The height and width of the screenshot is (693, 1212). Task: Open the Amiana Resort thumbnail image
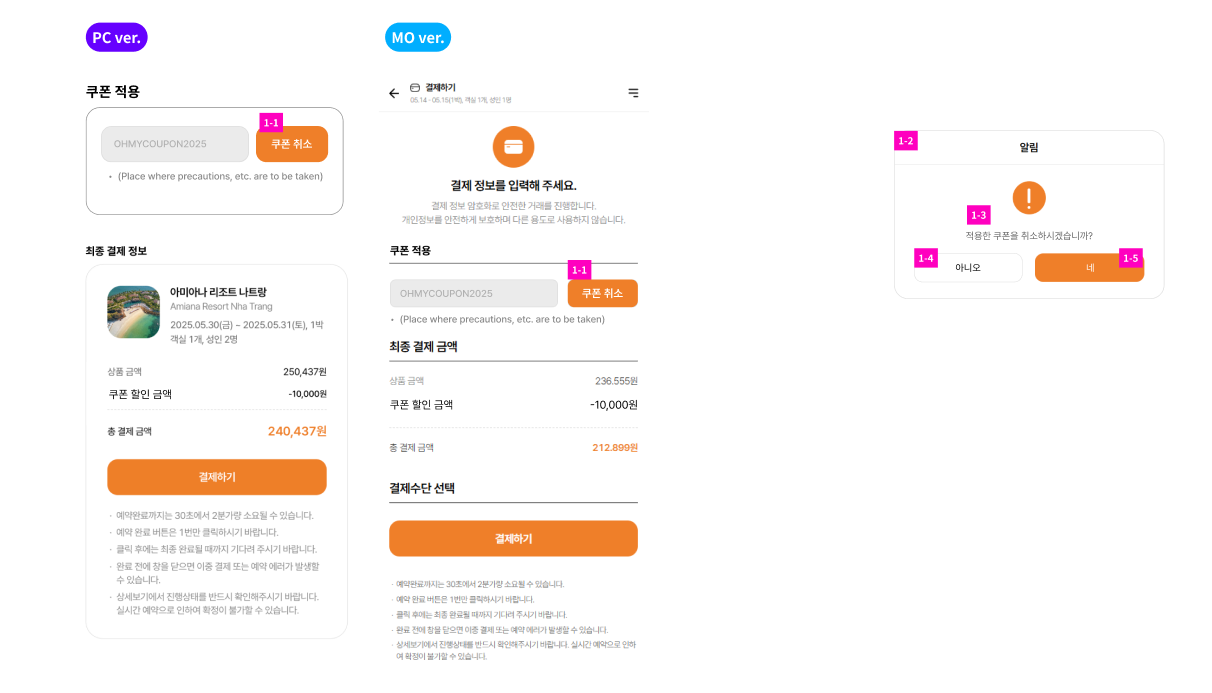133,312
